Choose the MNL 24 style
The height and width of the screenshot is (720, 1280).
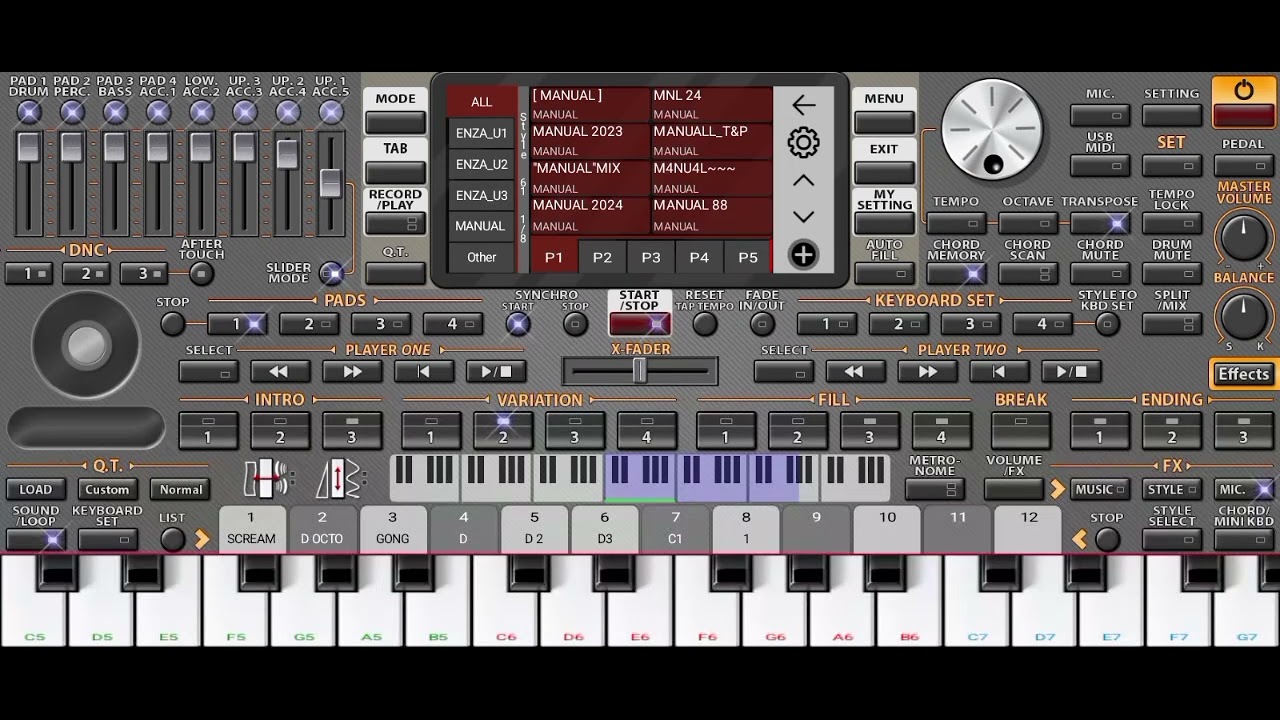coord(712,105)
